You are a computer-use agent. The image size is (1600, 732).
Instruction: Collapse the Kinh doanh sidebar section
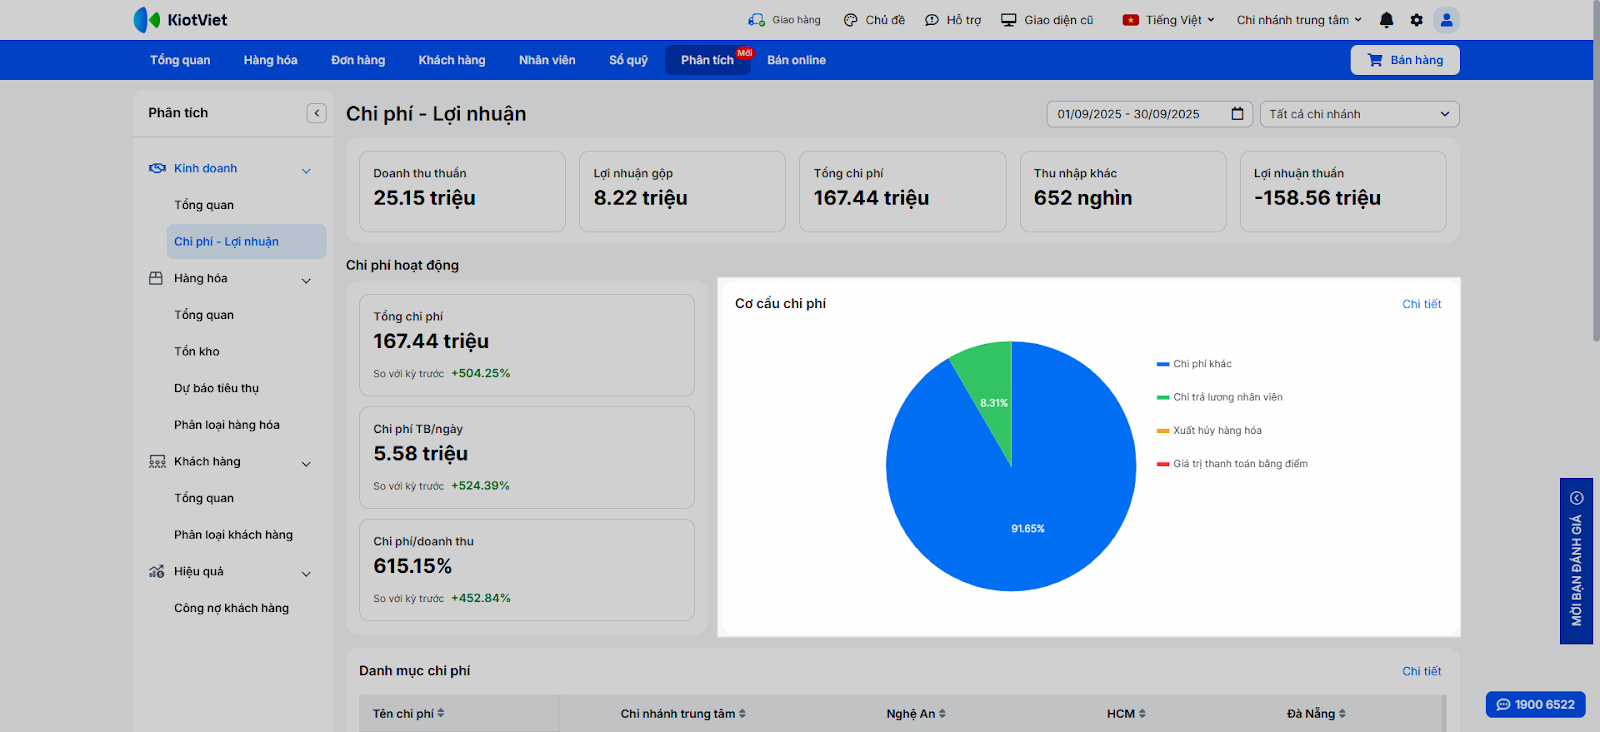[306, 170]
